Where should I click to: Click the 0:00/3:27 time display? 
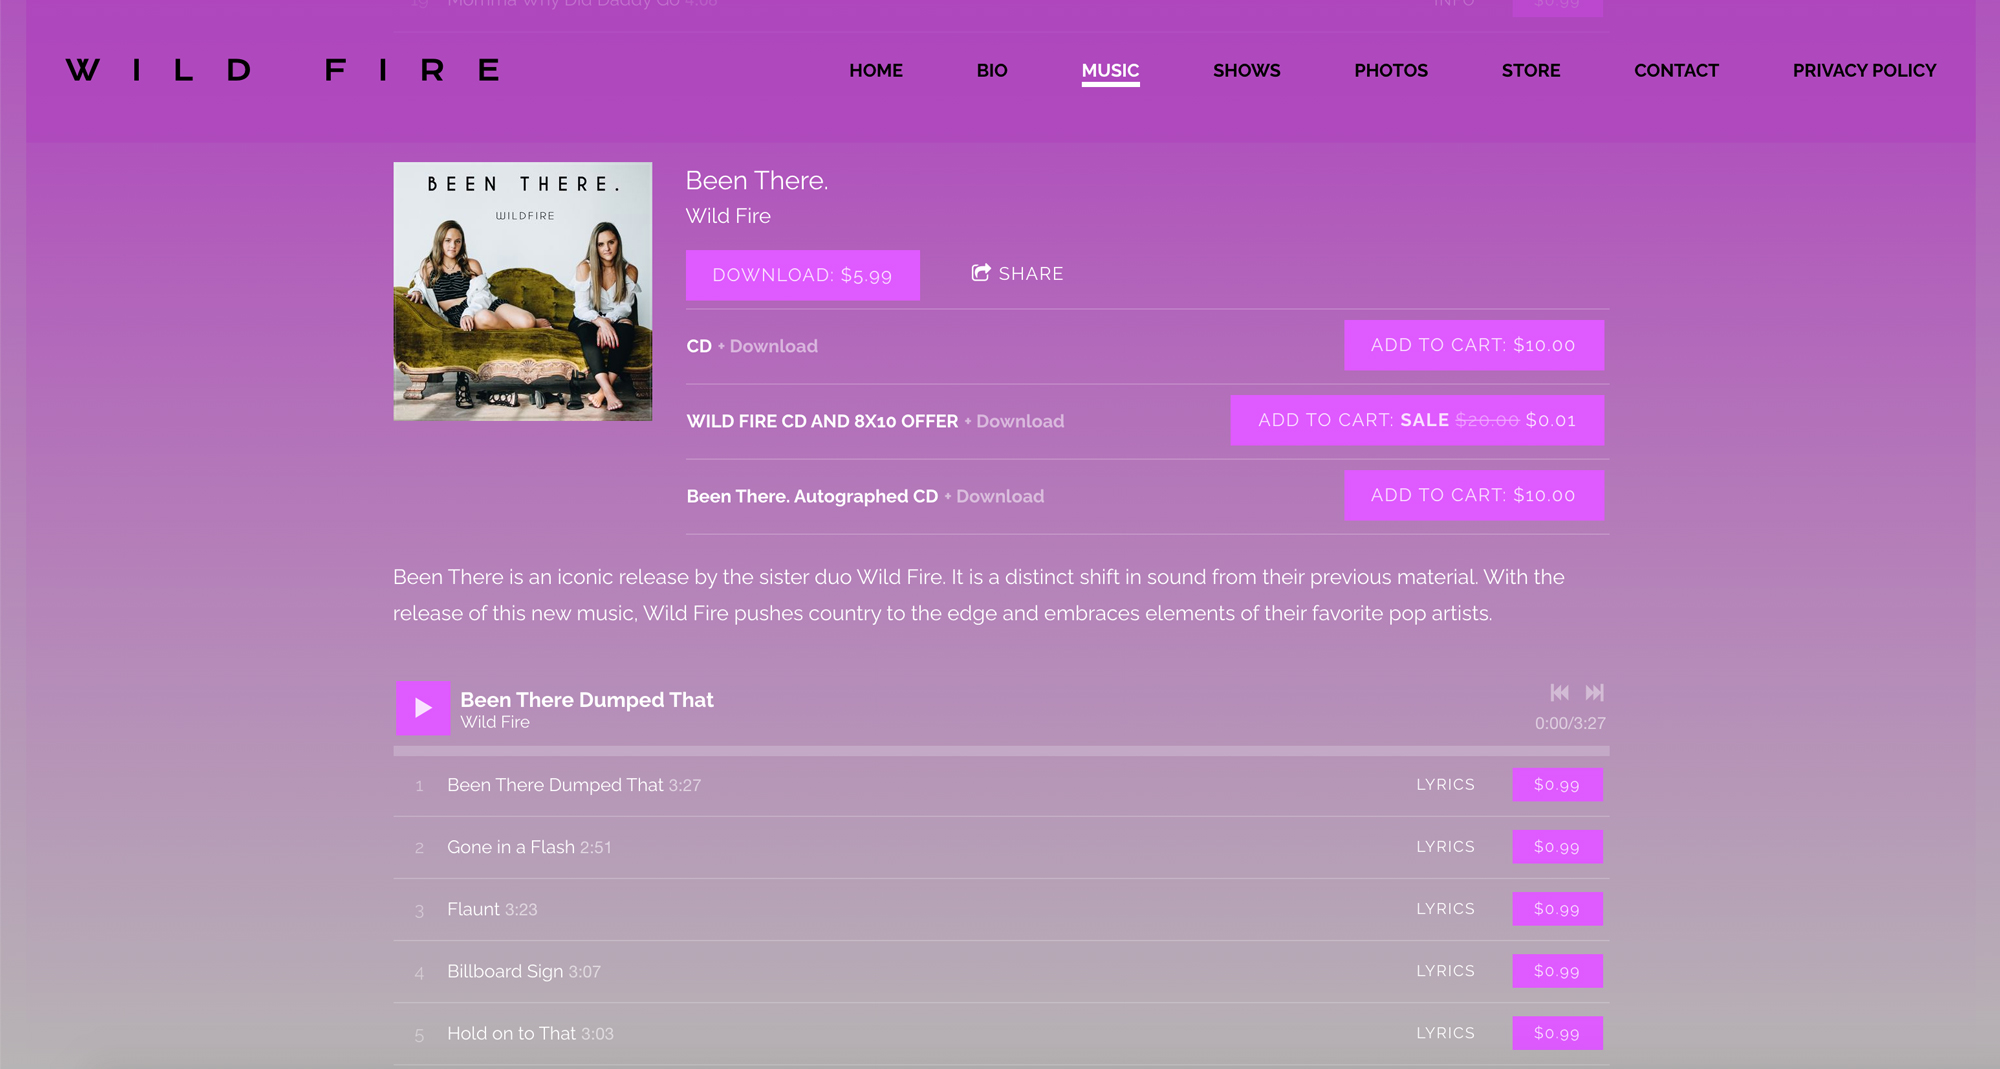click(1570, 723)
